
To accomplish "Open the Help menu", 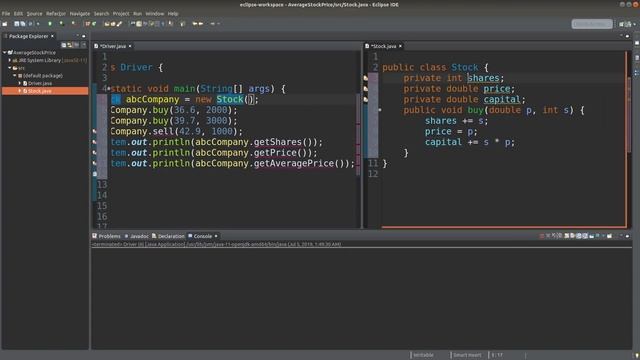I will click(x=173, y=13).
